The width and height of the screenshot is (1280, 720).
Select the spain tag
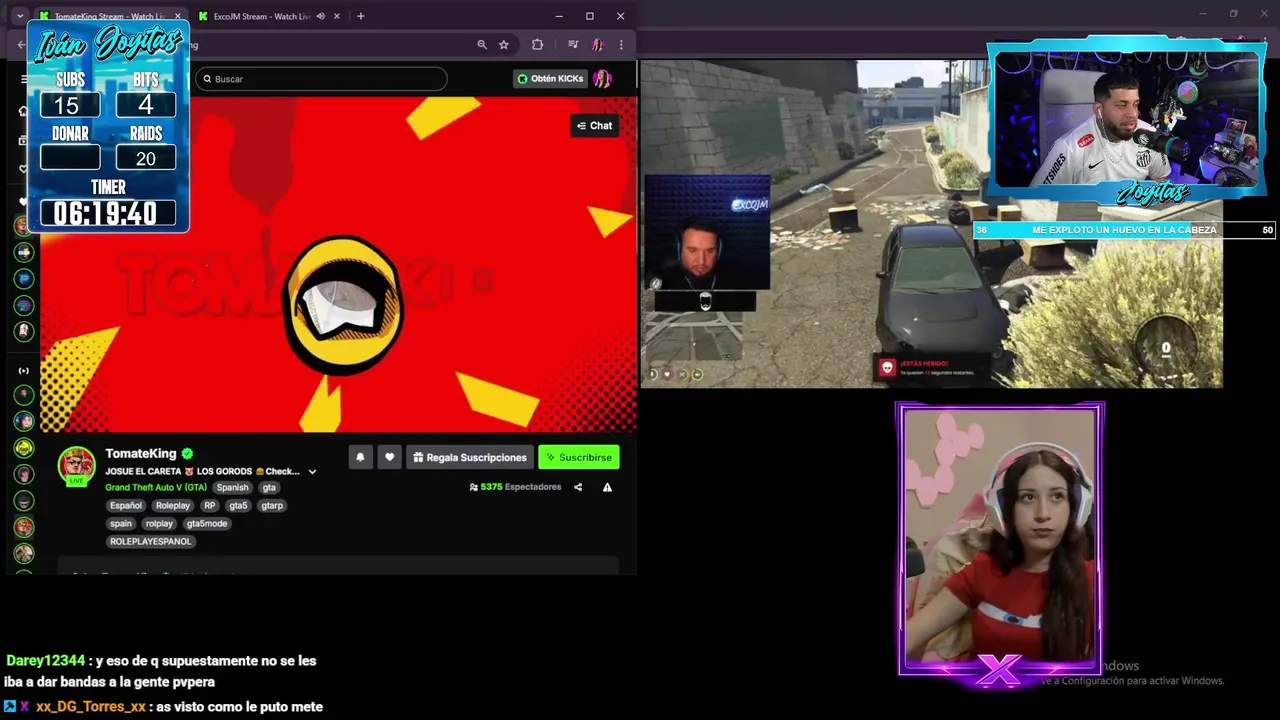[x=121, y=524]
